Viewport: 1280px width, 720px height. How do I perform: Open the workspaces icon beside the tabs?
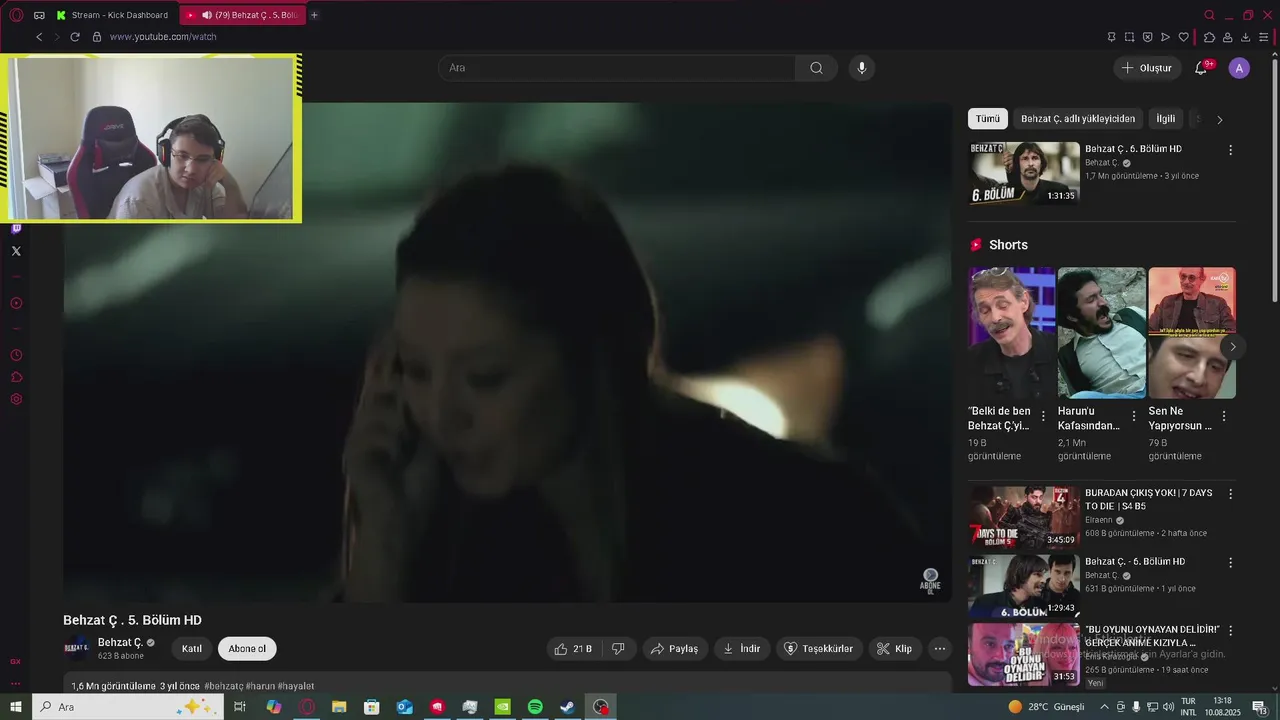(x=39, y=15)
